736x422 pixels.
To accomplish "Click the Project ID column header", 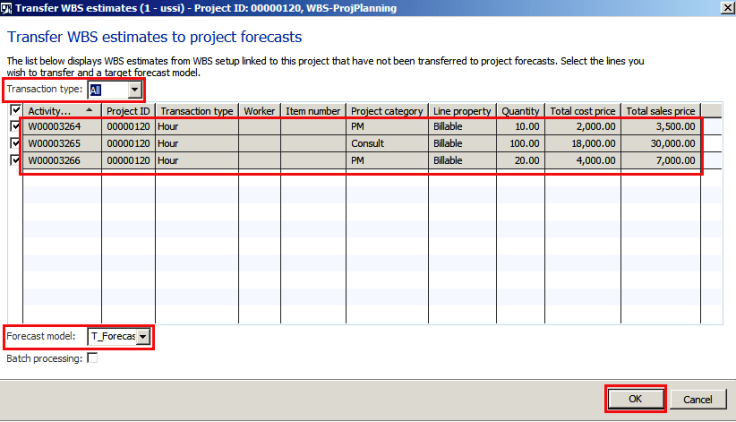I will point(128,111).
